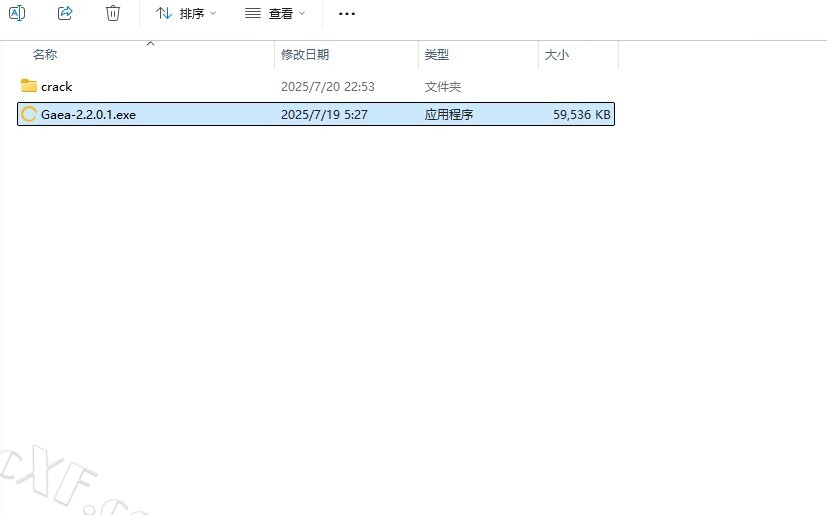Click the date 2025/7/20 22:53

[x=328, y=87]
